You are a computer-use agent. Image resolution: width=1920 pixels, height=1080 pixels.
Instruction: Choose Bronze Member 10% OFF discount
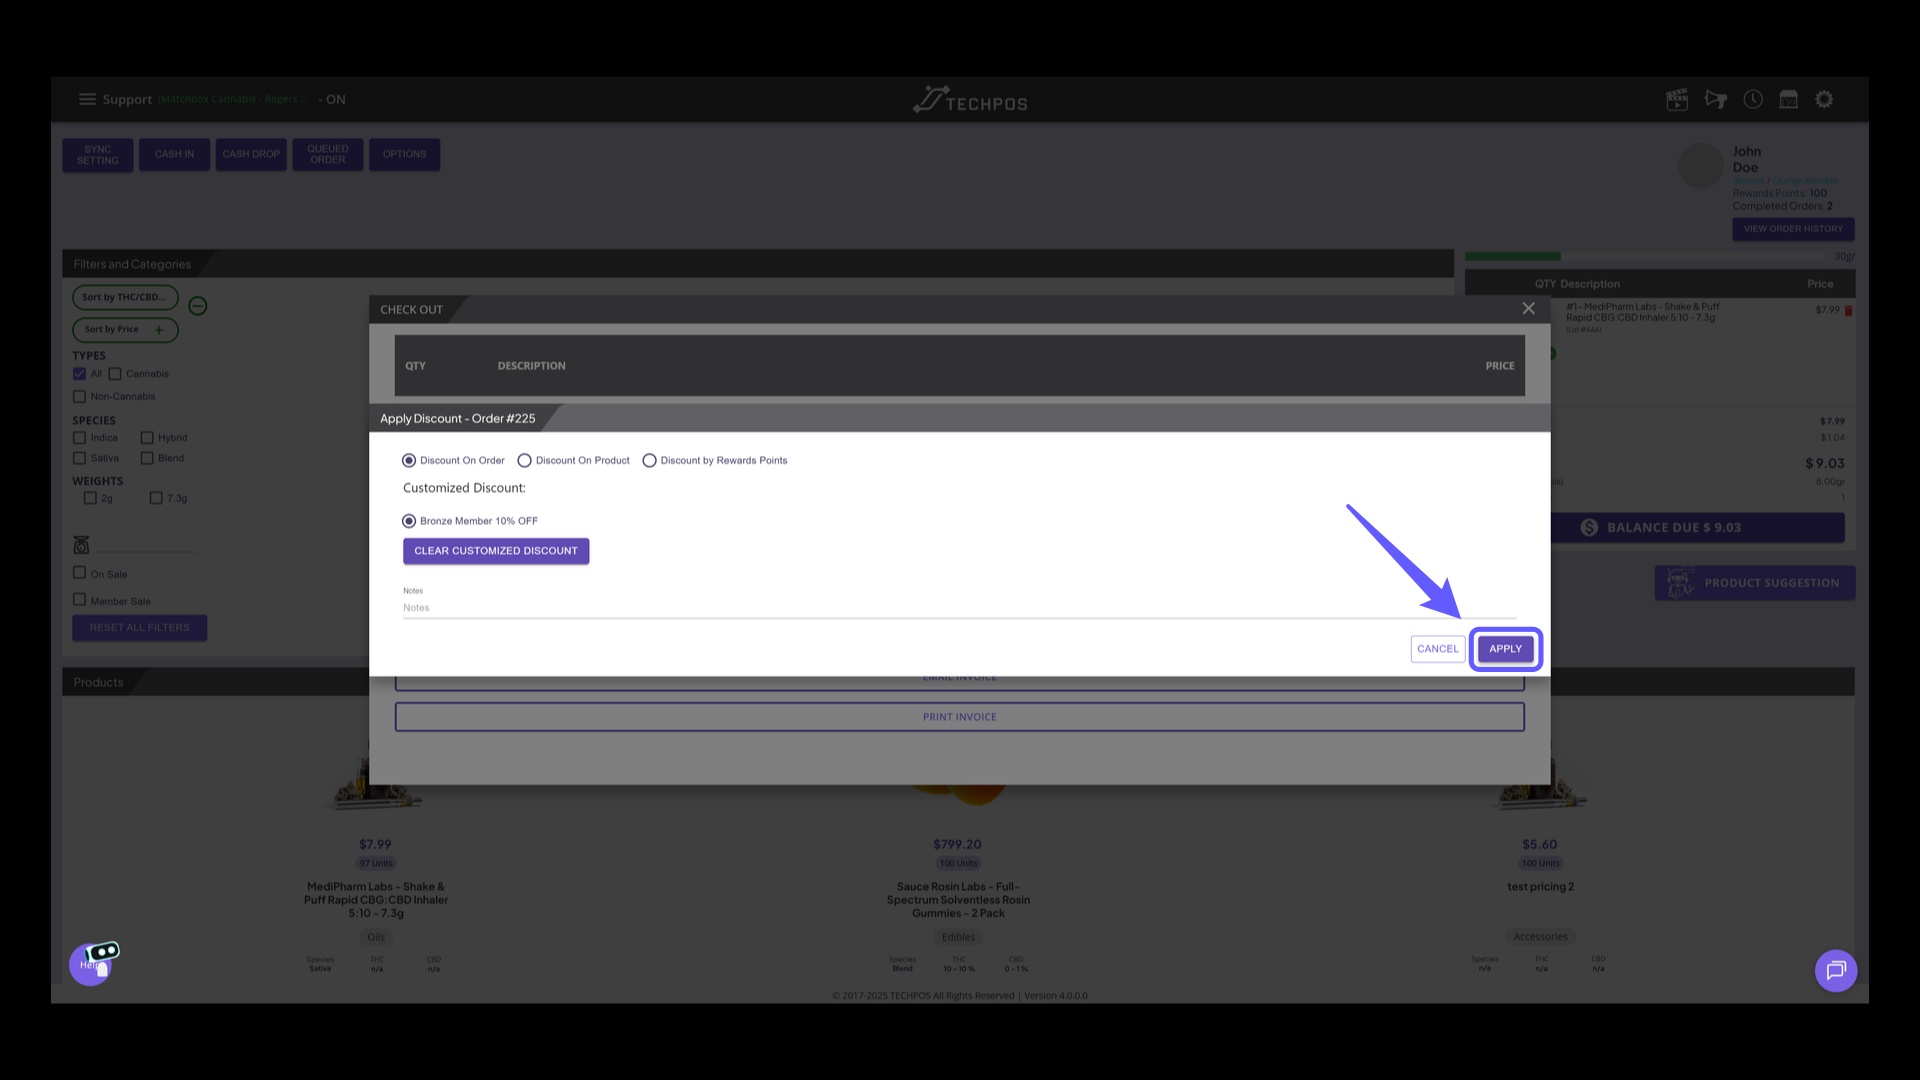(409, 521)
